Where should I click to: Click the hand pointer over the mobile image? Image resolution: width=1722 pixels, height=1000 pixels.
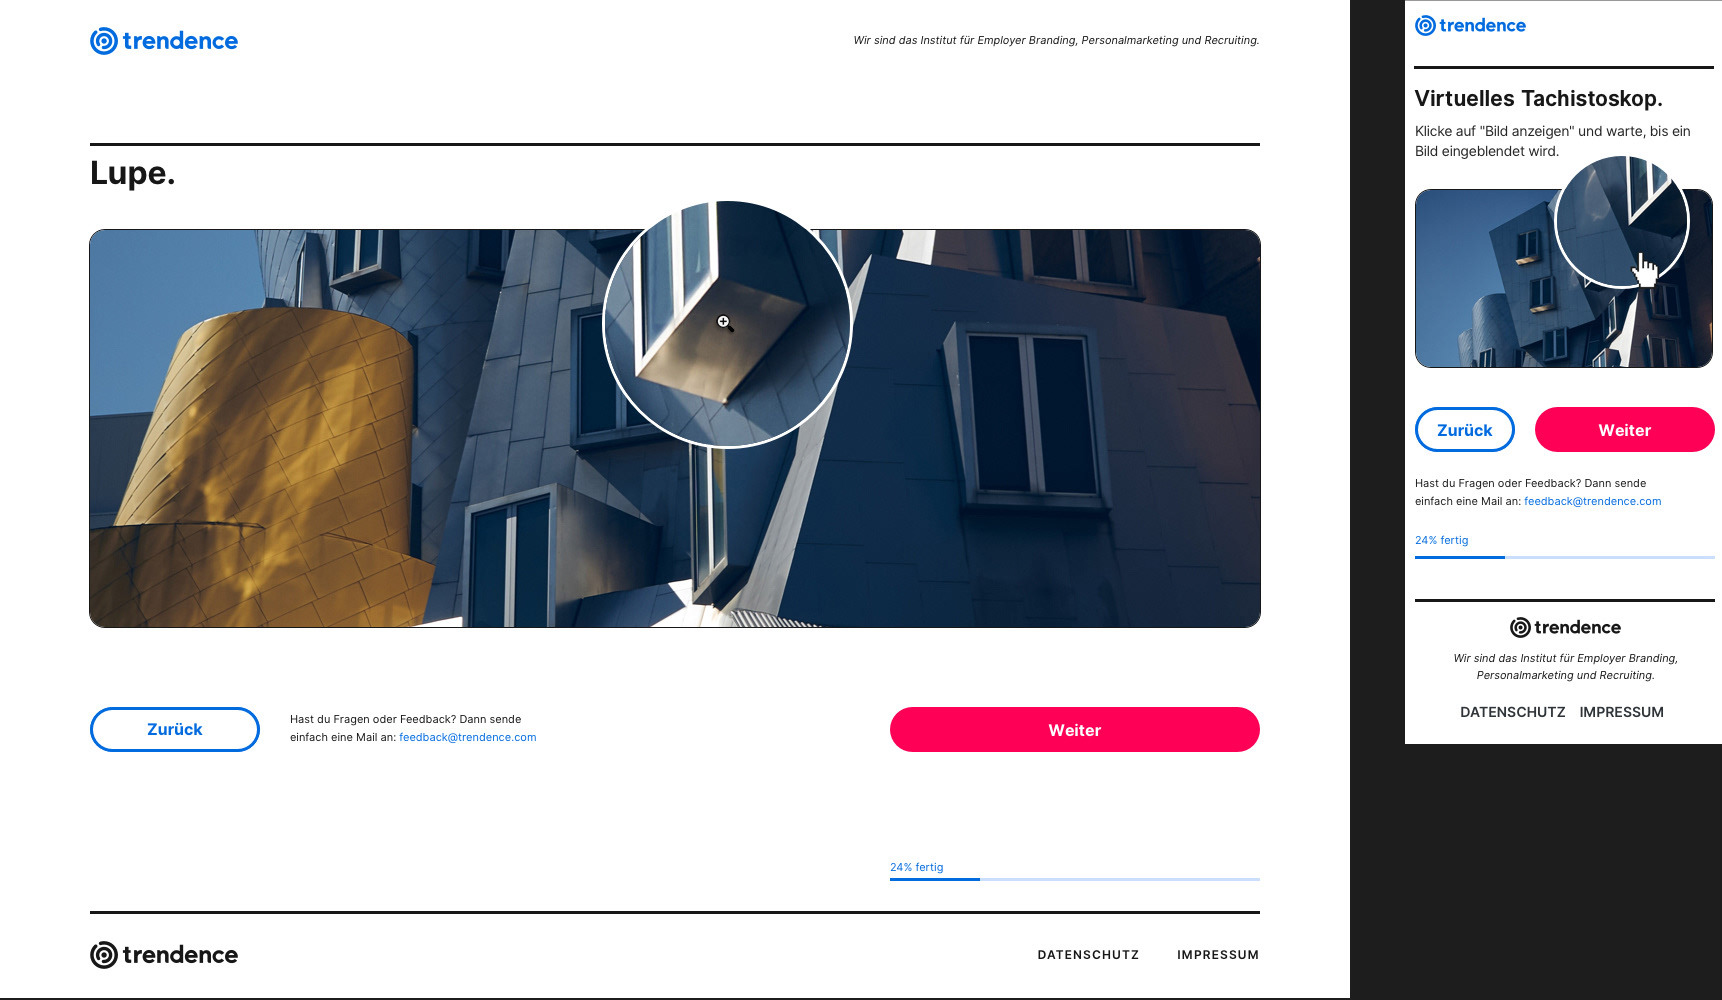(1644, 270)
